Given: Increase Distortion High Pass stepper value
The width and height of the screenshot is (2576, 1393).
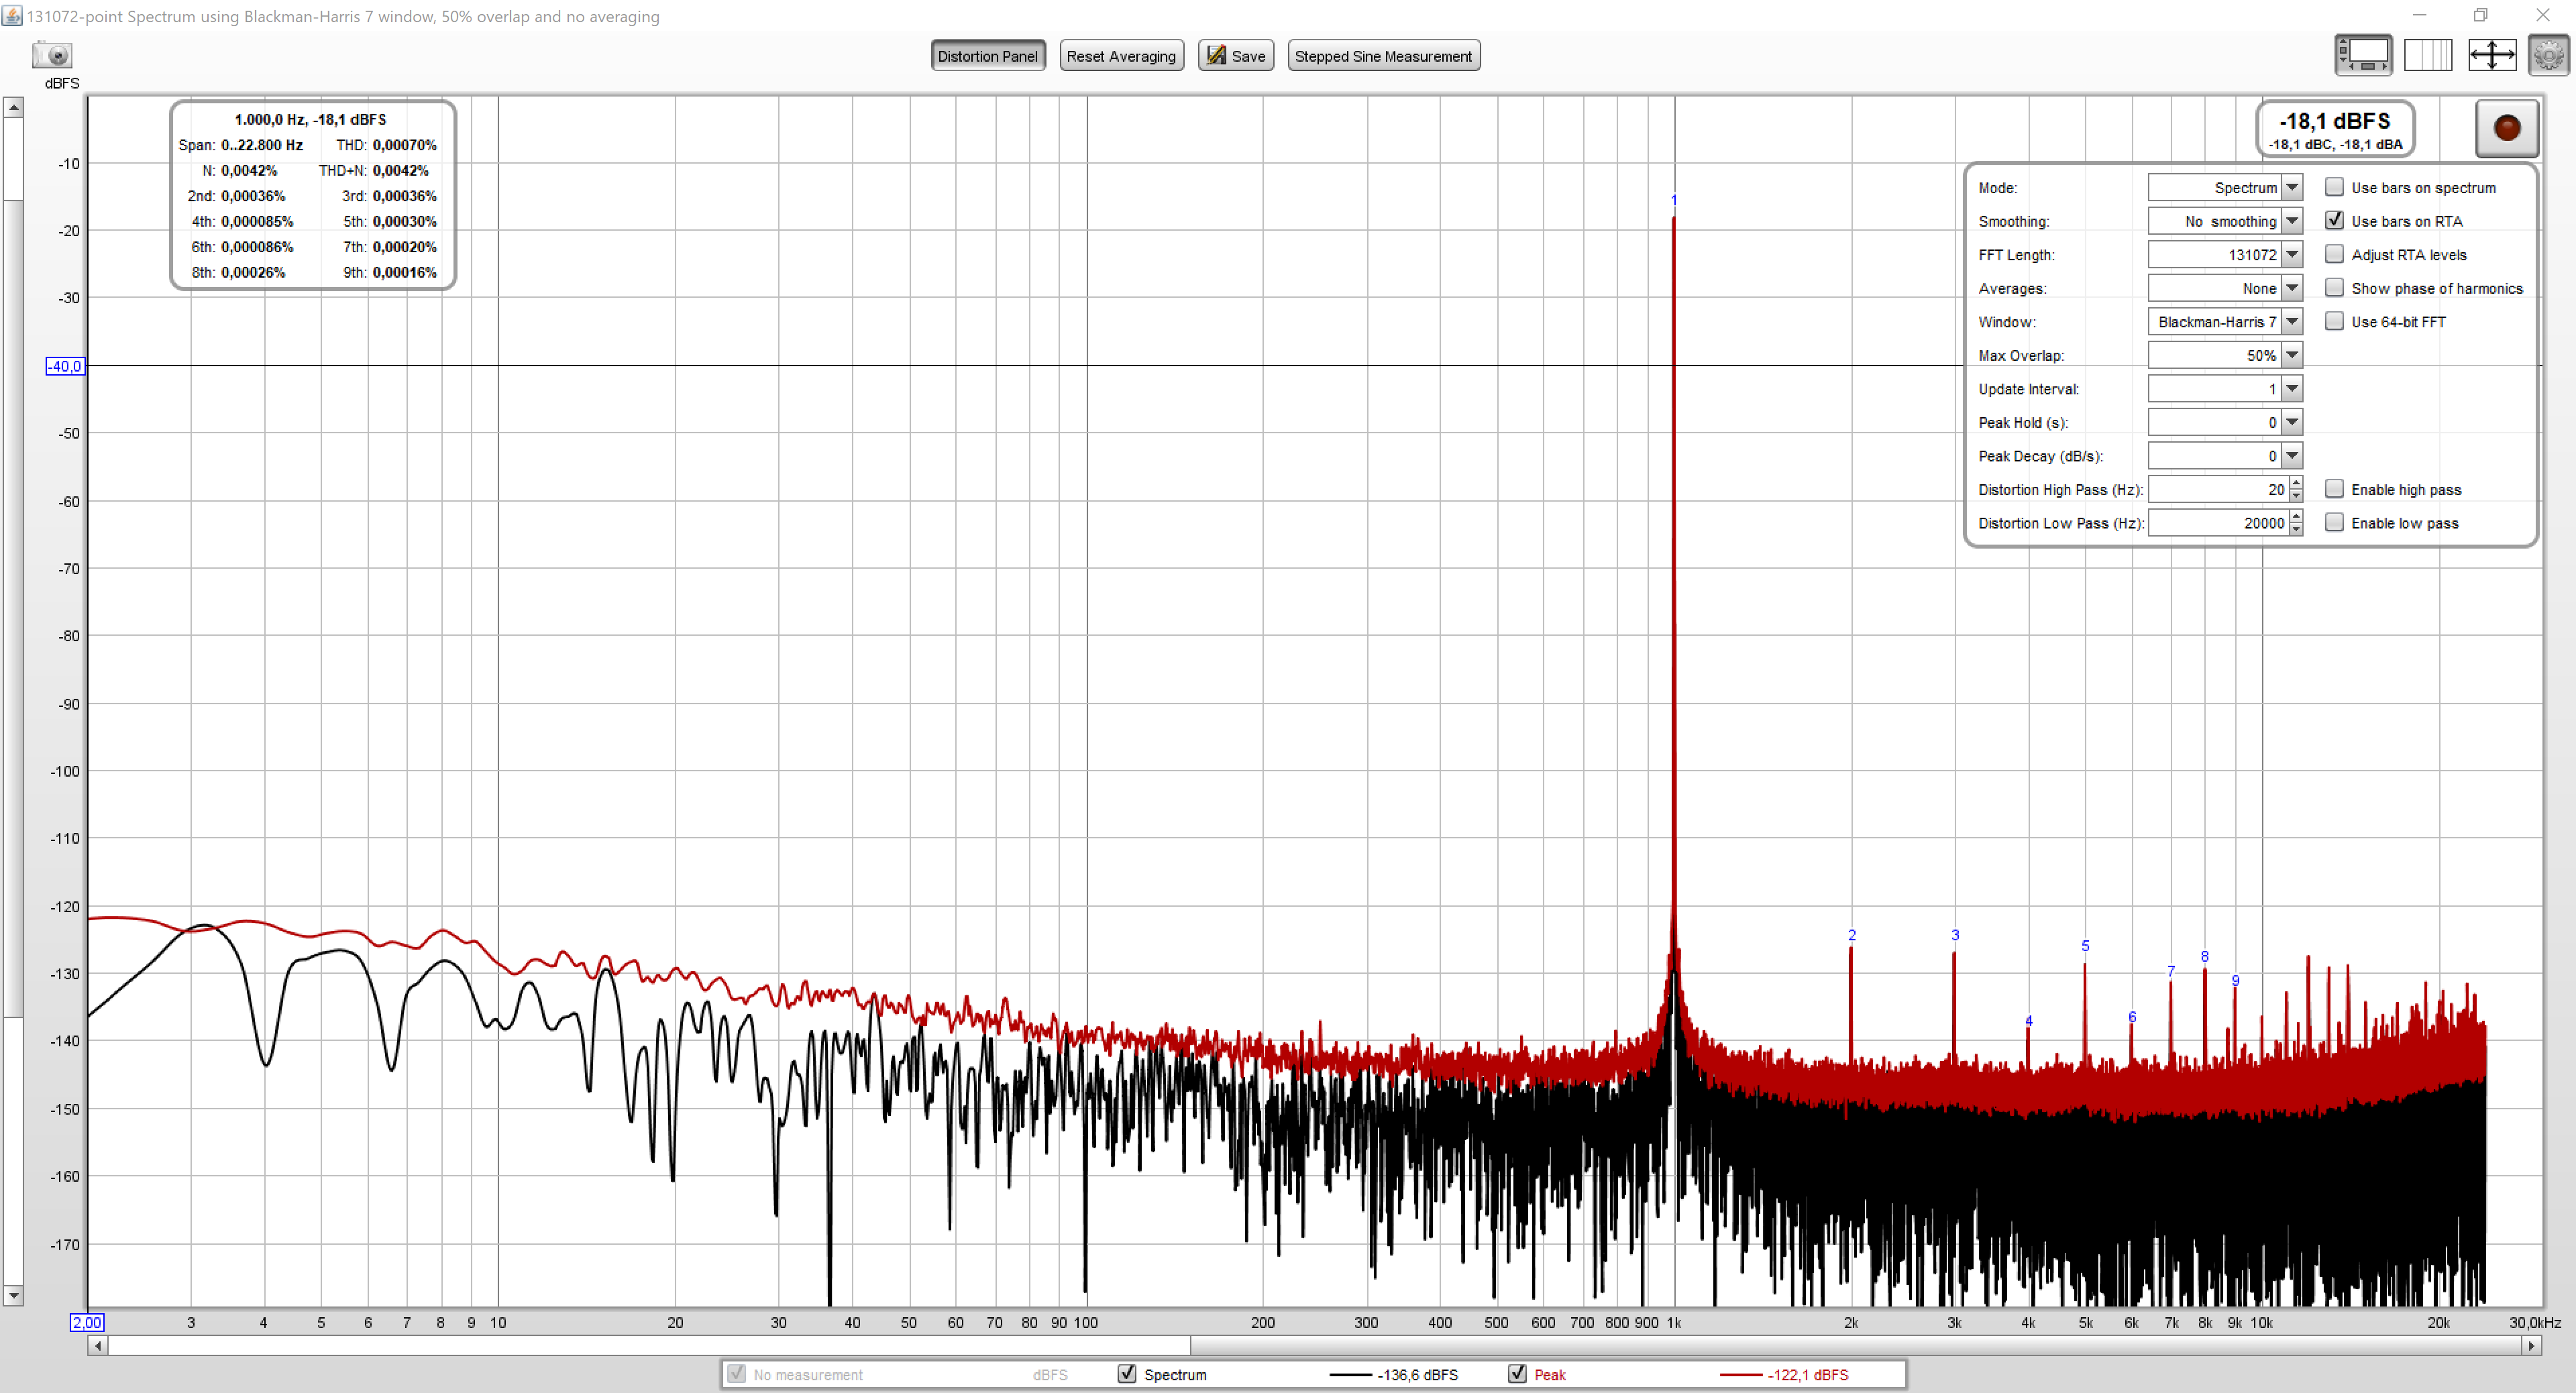Looking at the screenshot, I should click(2296, 484).
